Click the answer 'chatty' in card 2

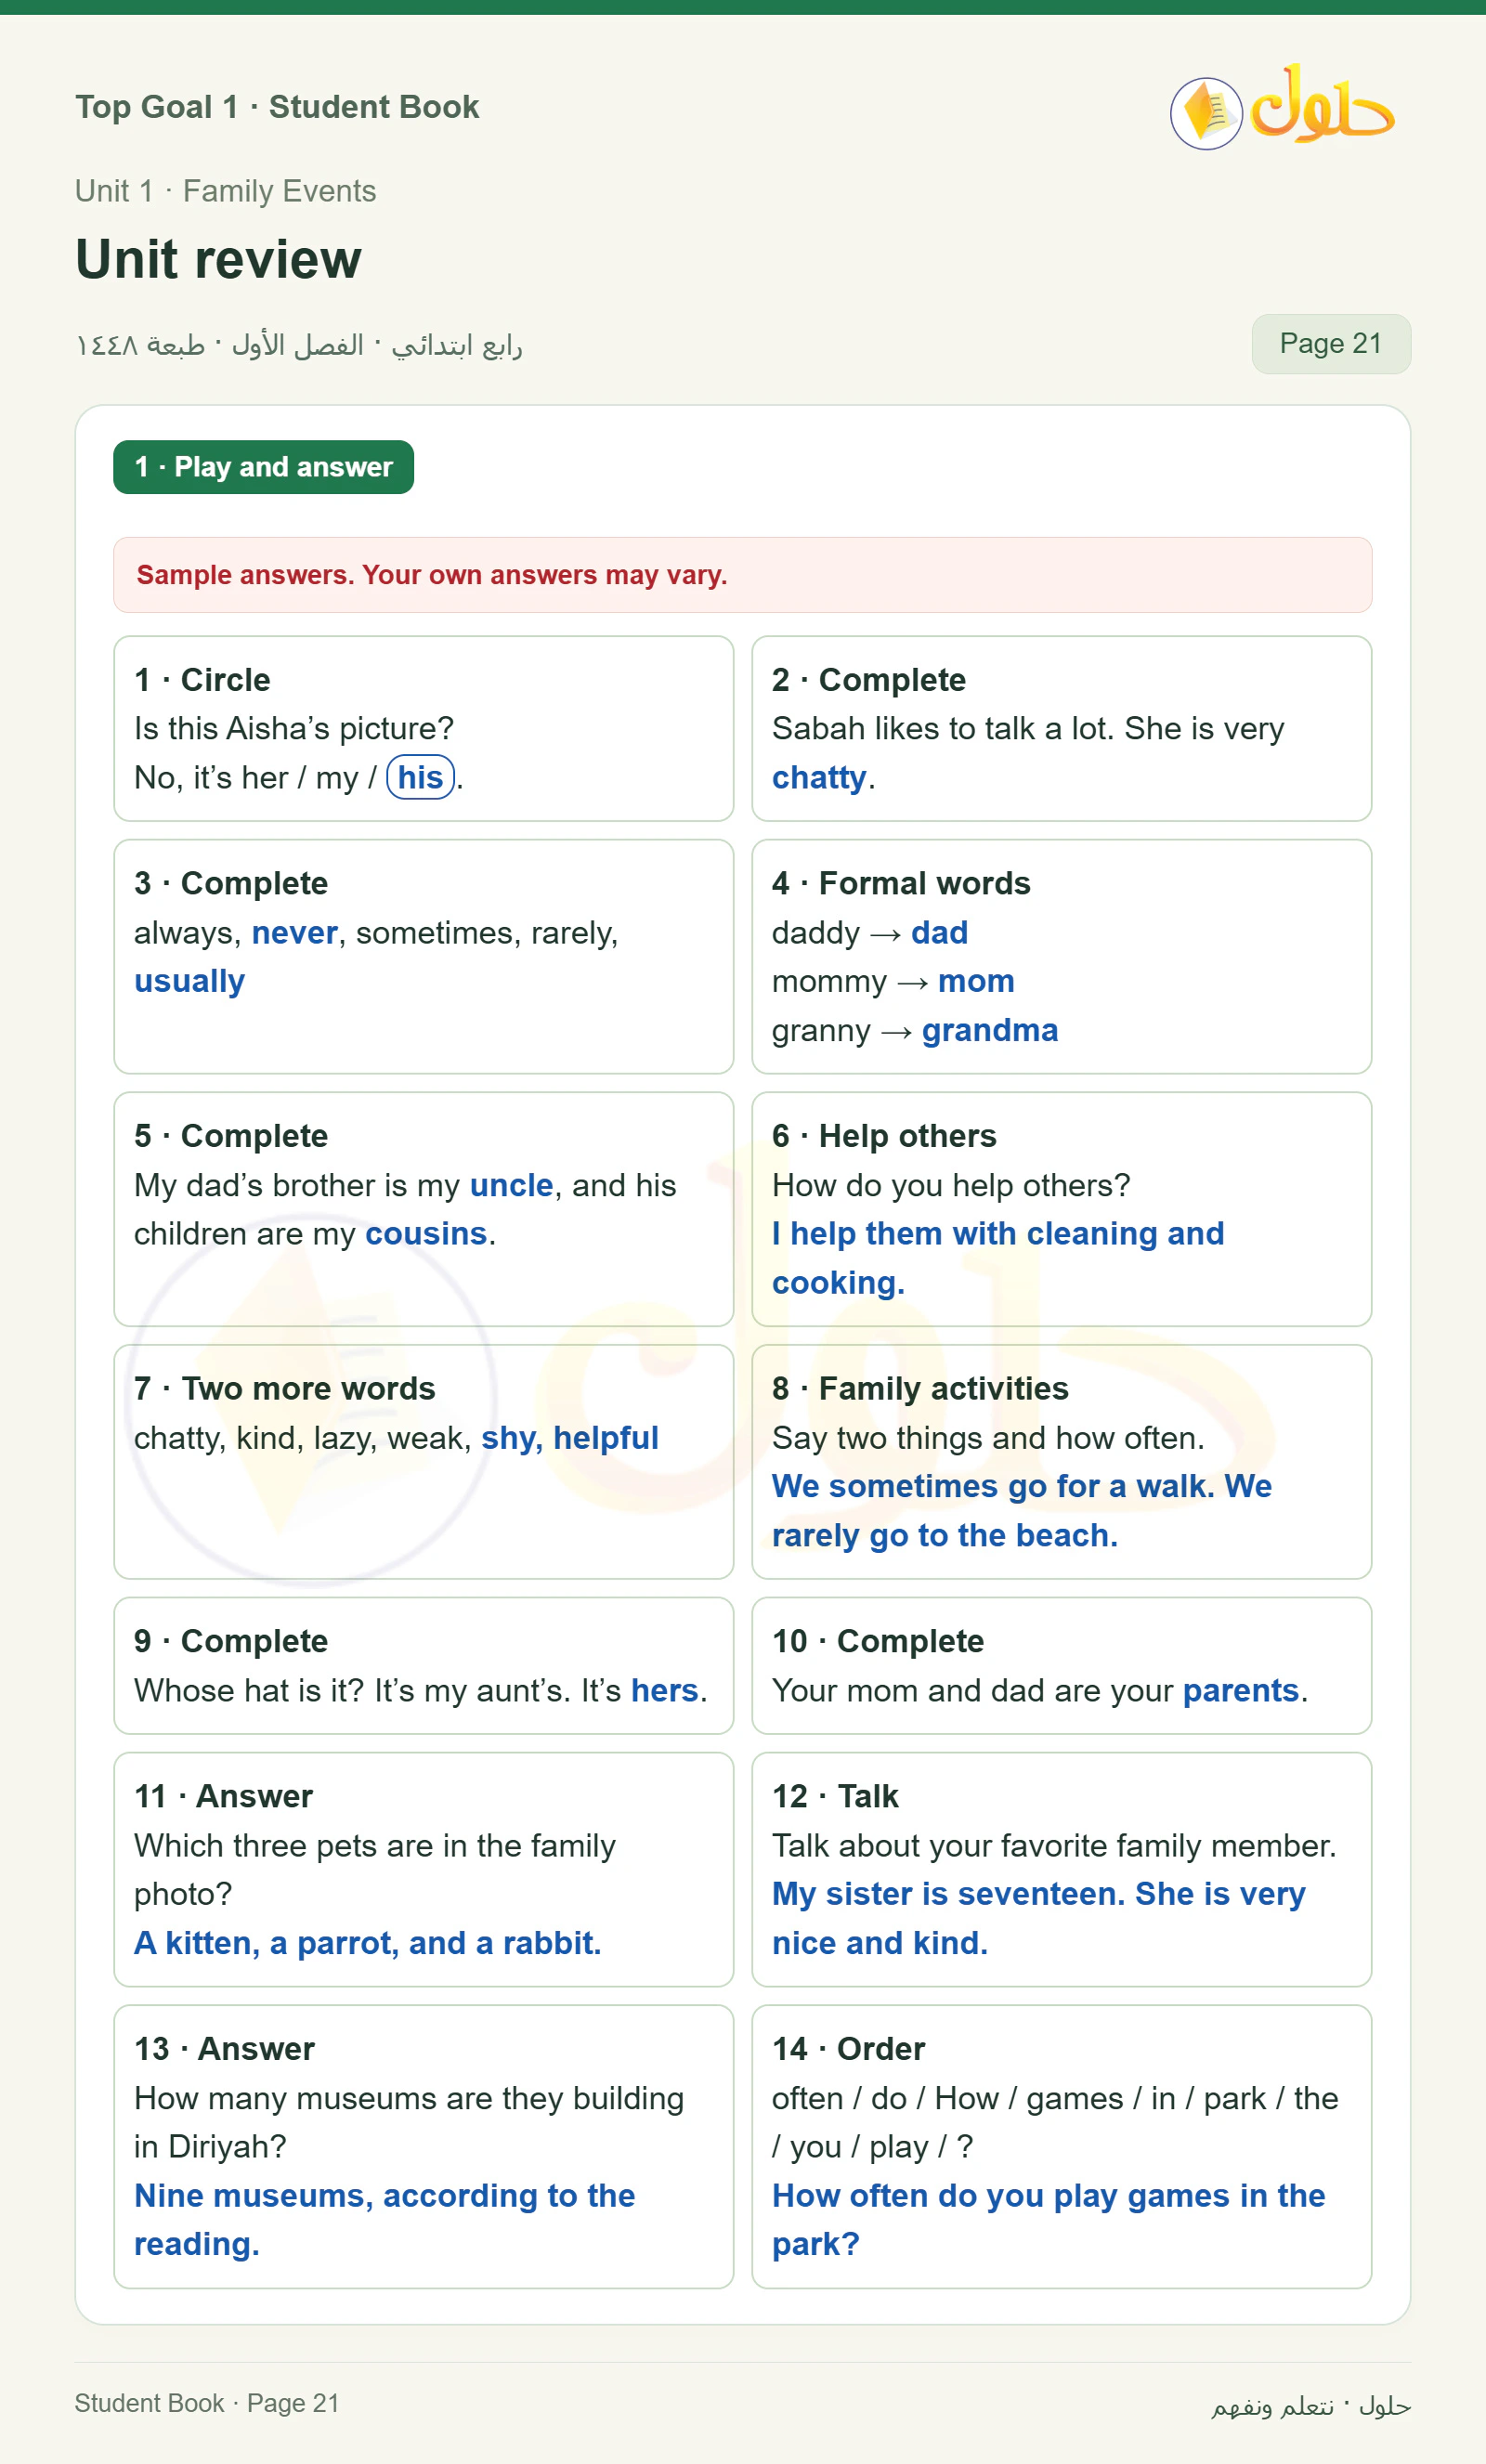(x=819, y=778)
